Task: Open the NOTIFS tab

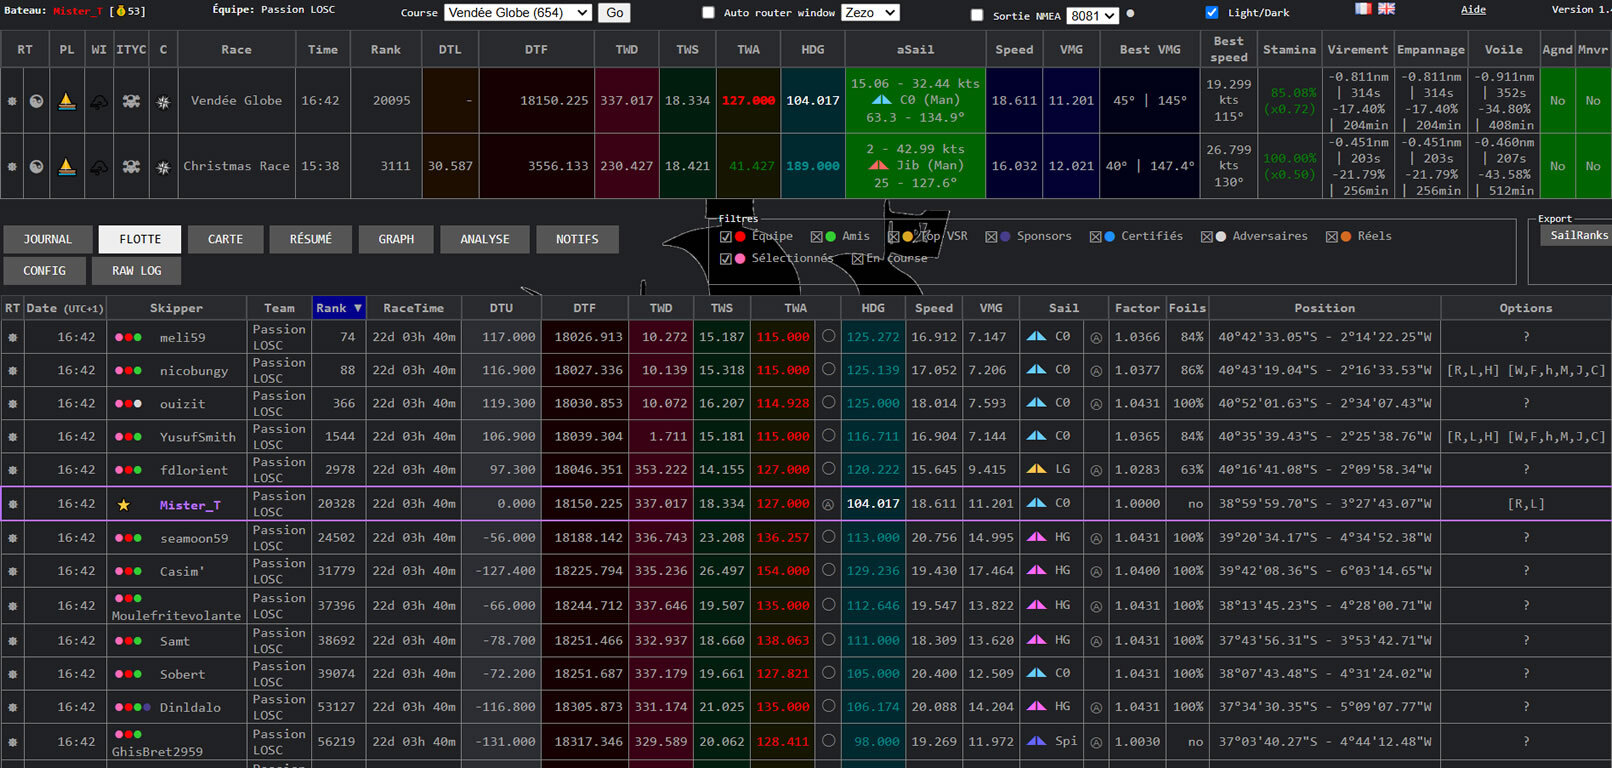Action: 577,240
